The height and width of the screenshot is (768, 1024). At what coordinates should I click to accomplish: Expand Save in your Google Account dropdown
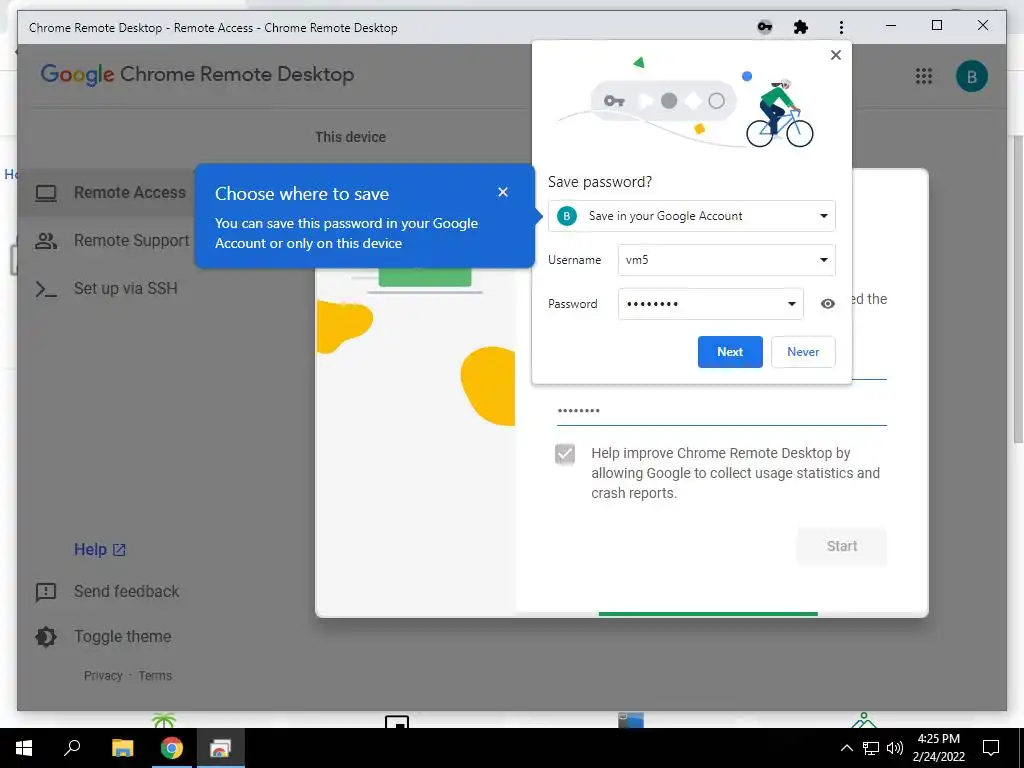pos(692,216)
